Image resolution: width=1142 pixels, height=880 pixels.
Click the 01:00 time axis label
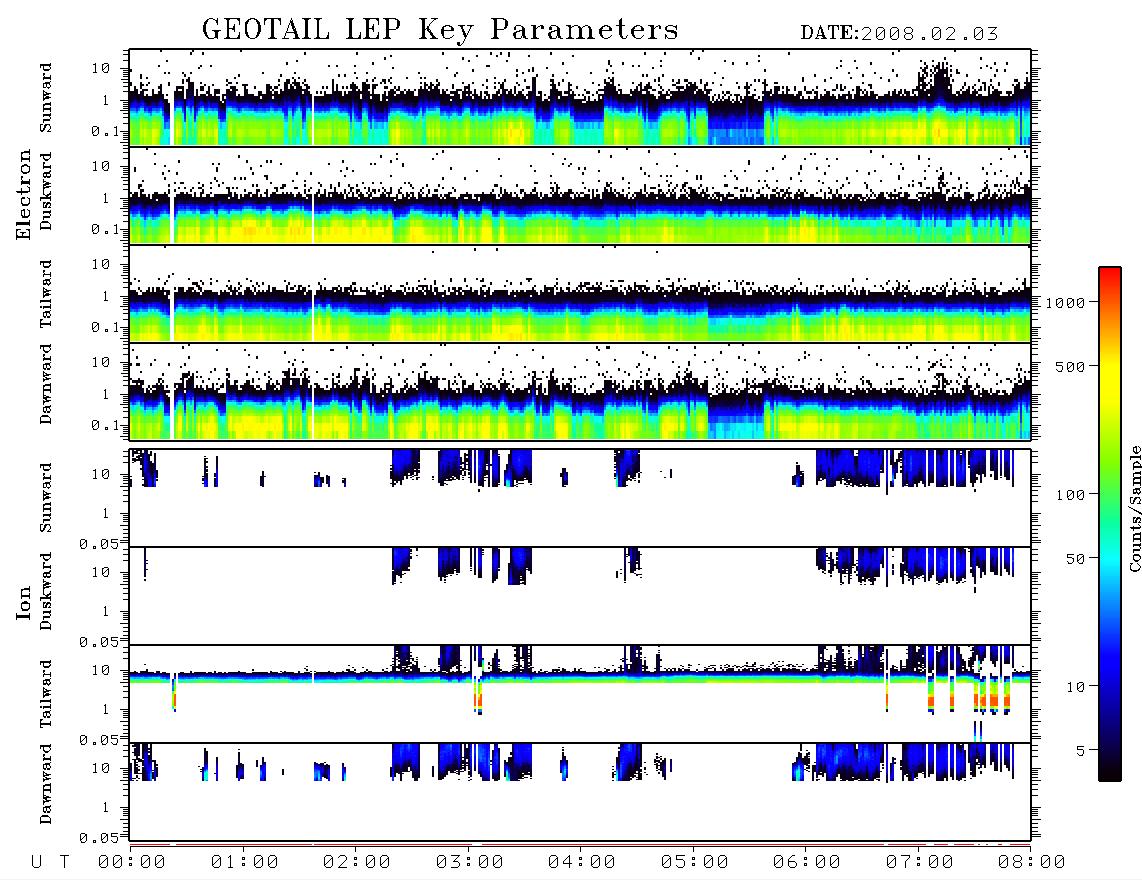(245, 863)
